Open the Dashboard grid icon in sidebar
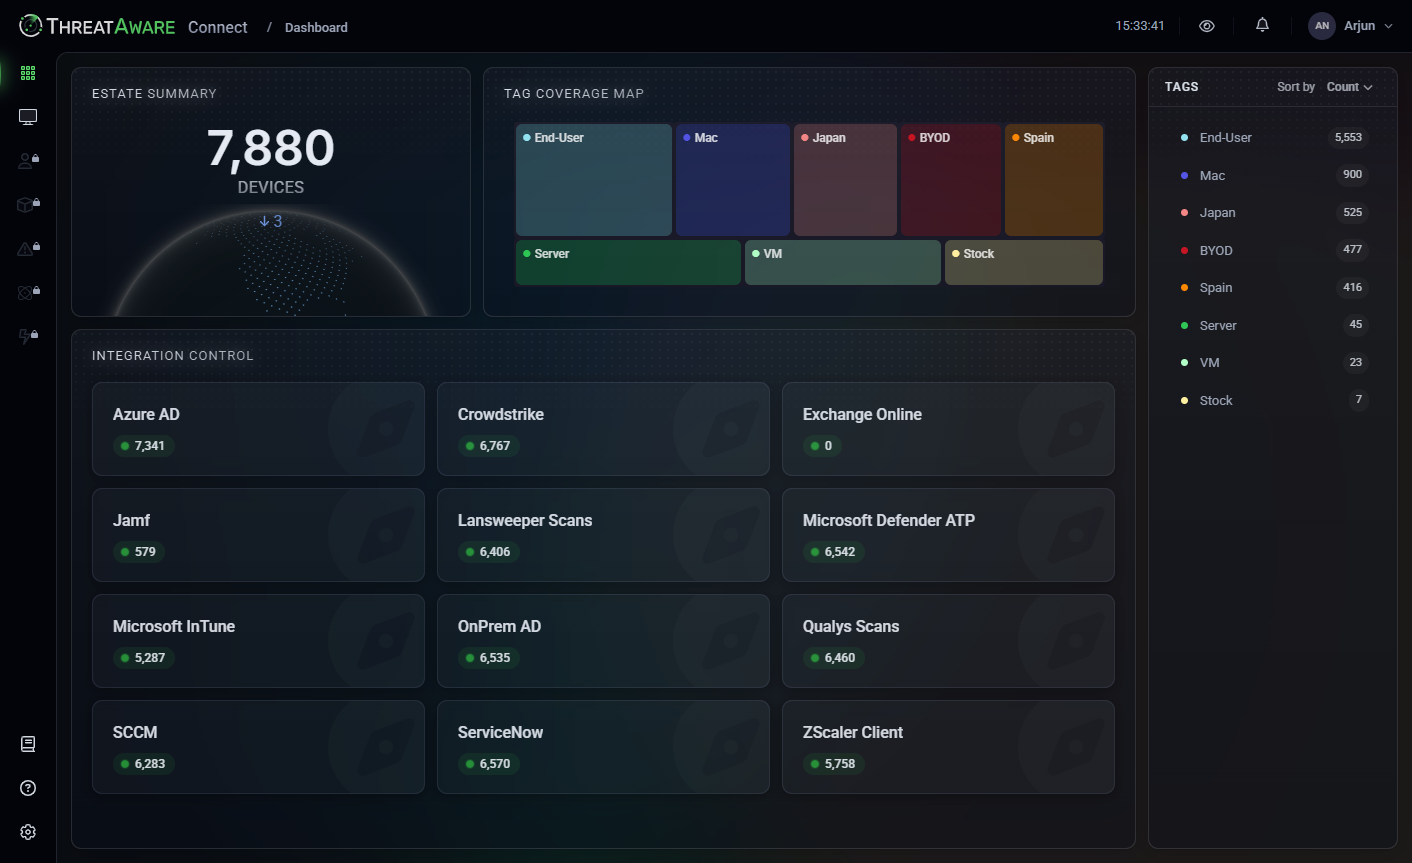The width and height of the screenshot is (1412, 863). click(x=27, y=72)
